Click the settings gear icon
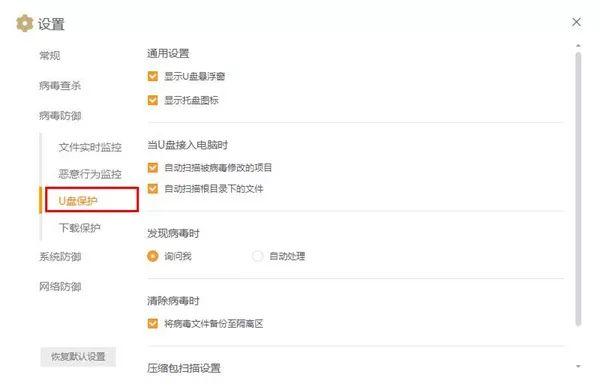Viewport: 600px width, 386px height. [24, 23]
